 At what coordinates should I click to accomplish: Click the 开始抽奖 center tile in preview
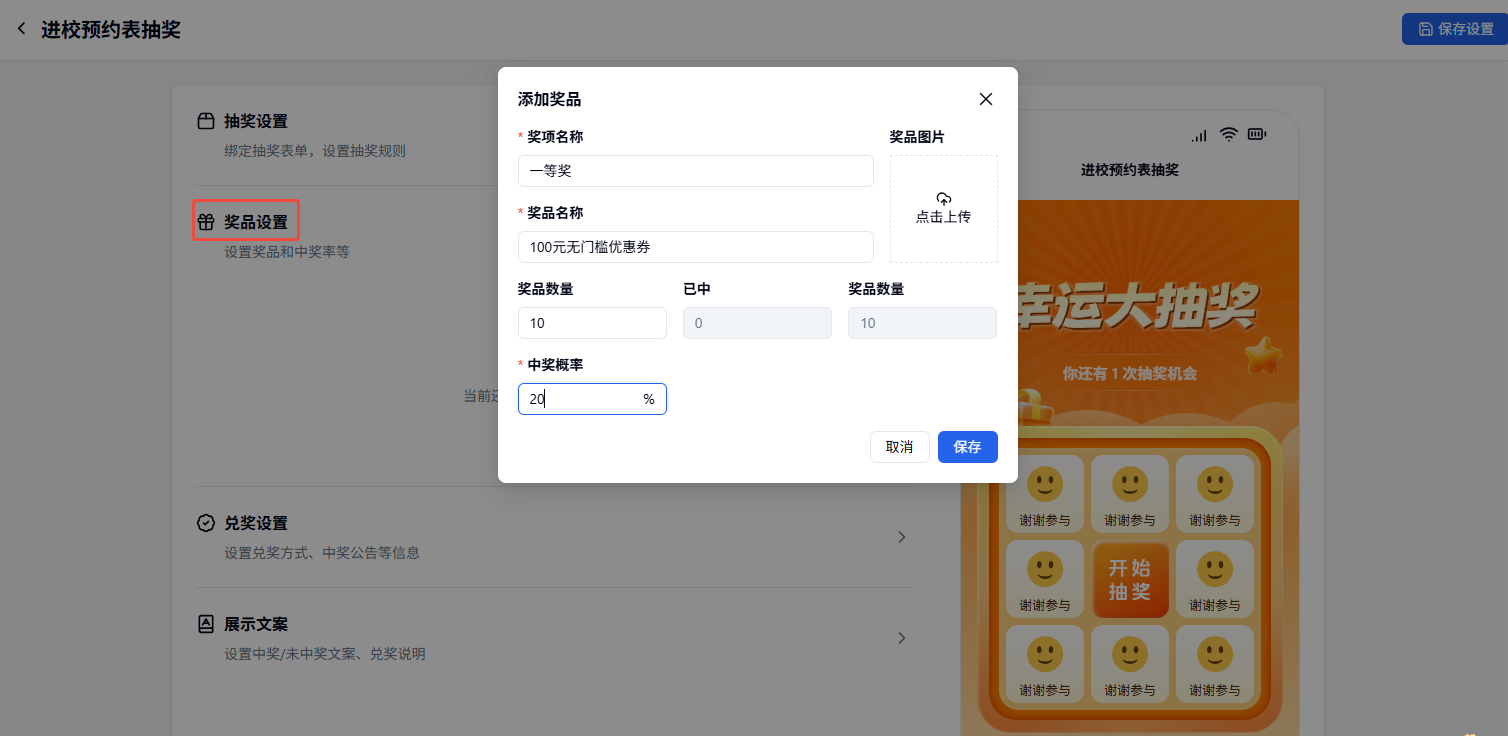[1129, 580]
